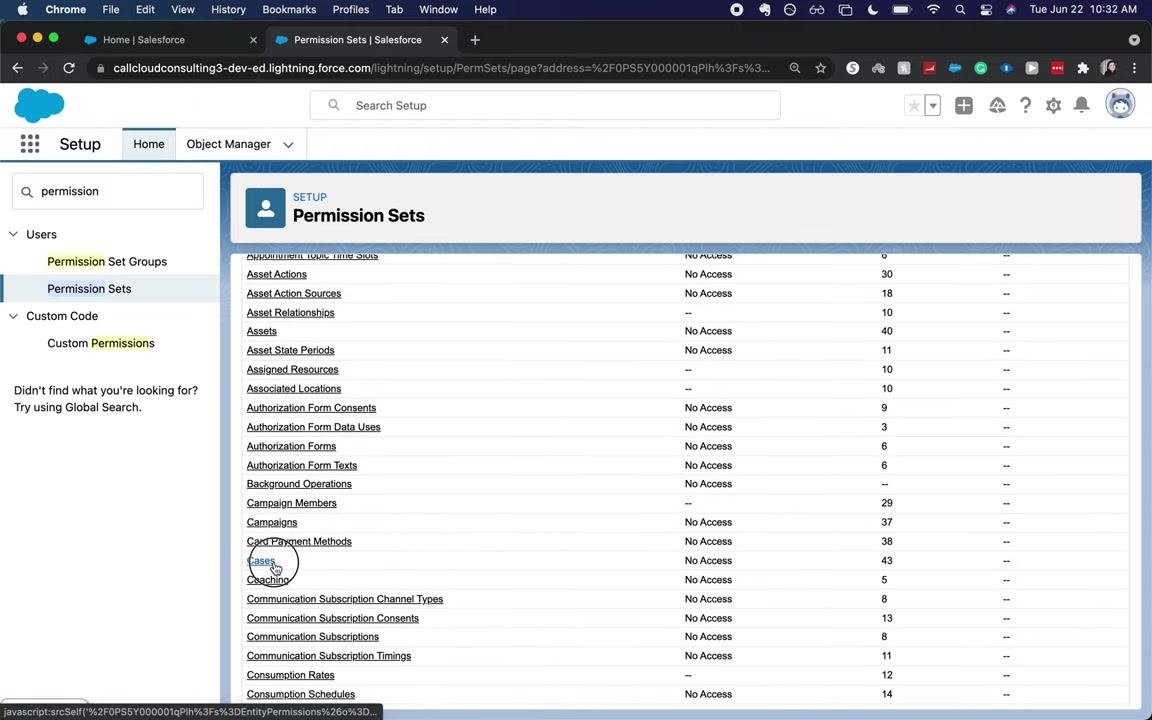
Task: Close the Permission Sets | Salesforce tab
Action: coord(444,40)
